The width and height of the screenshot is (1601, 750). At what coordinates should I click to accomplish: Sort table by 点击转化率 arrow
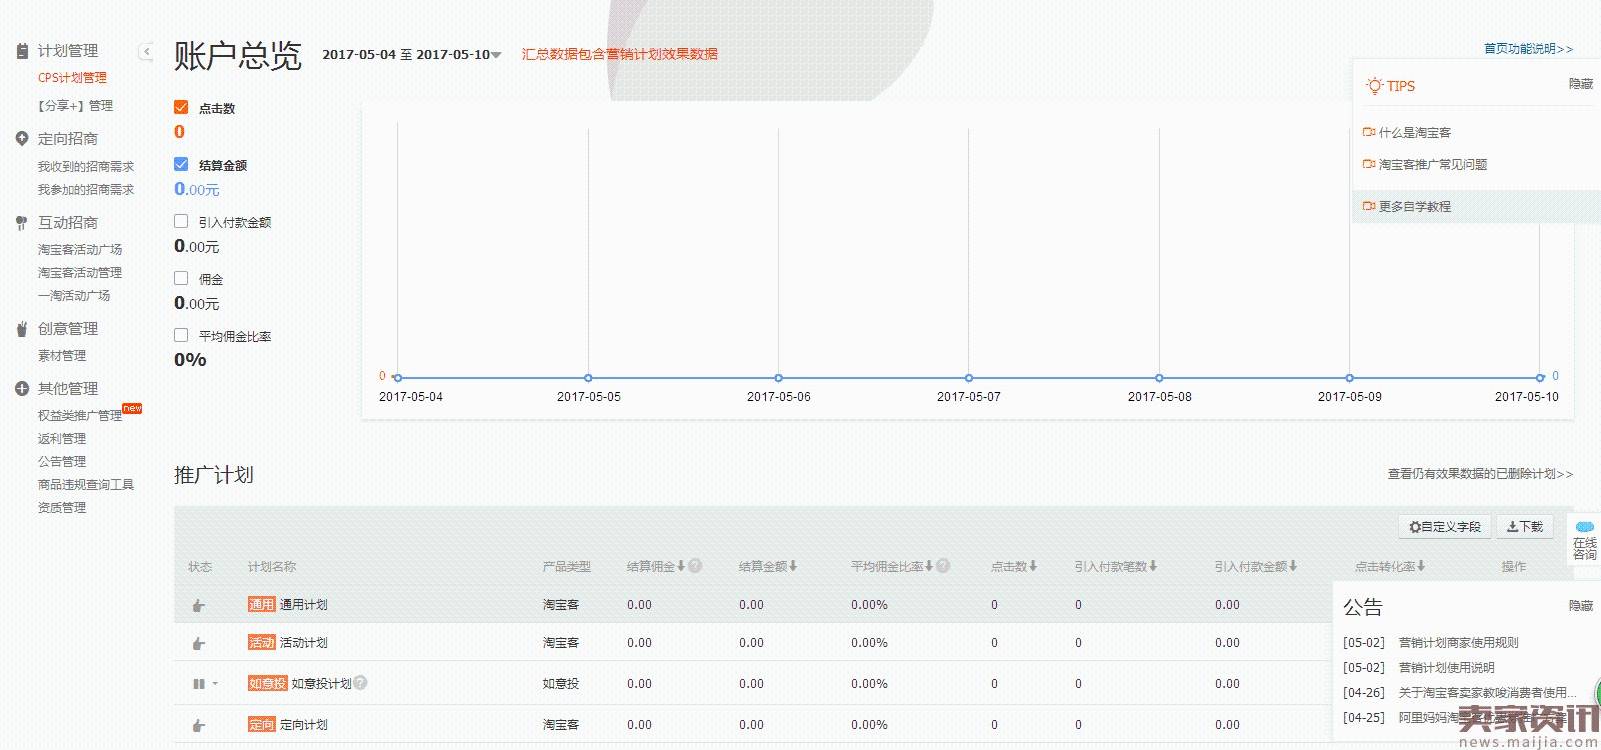1421,566
